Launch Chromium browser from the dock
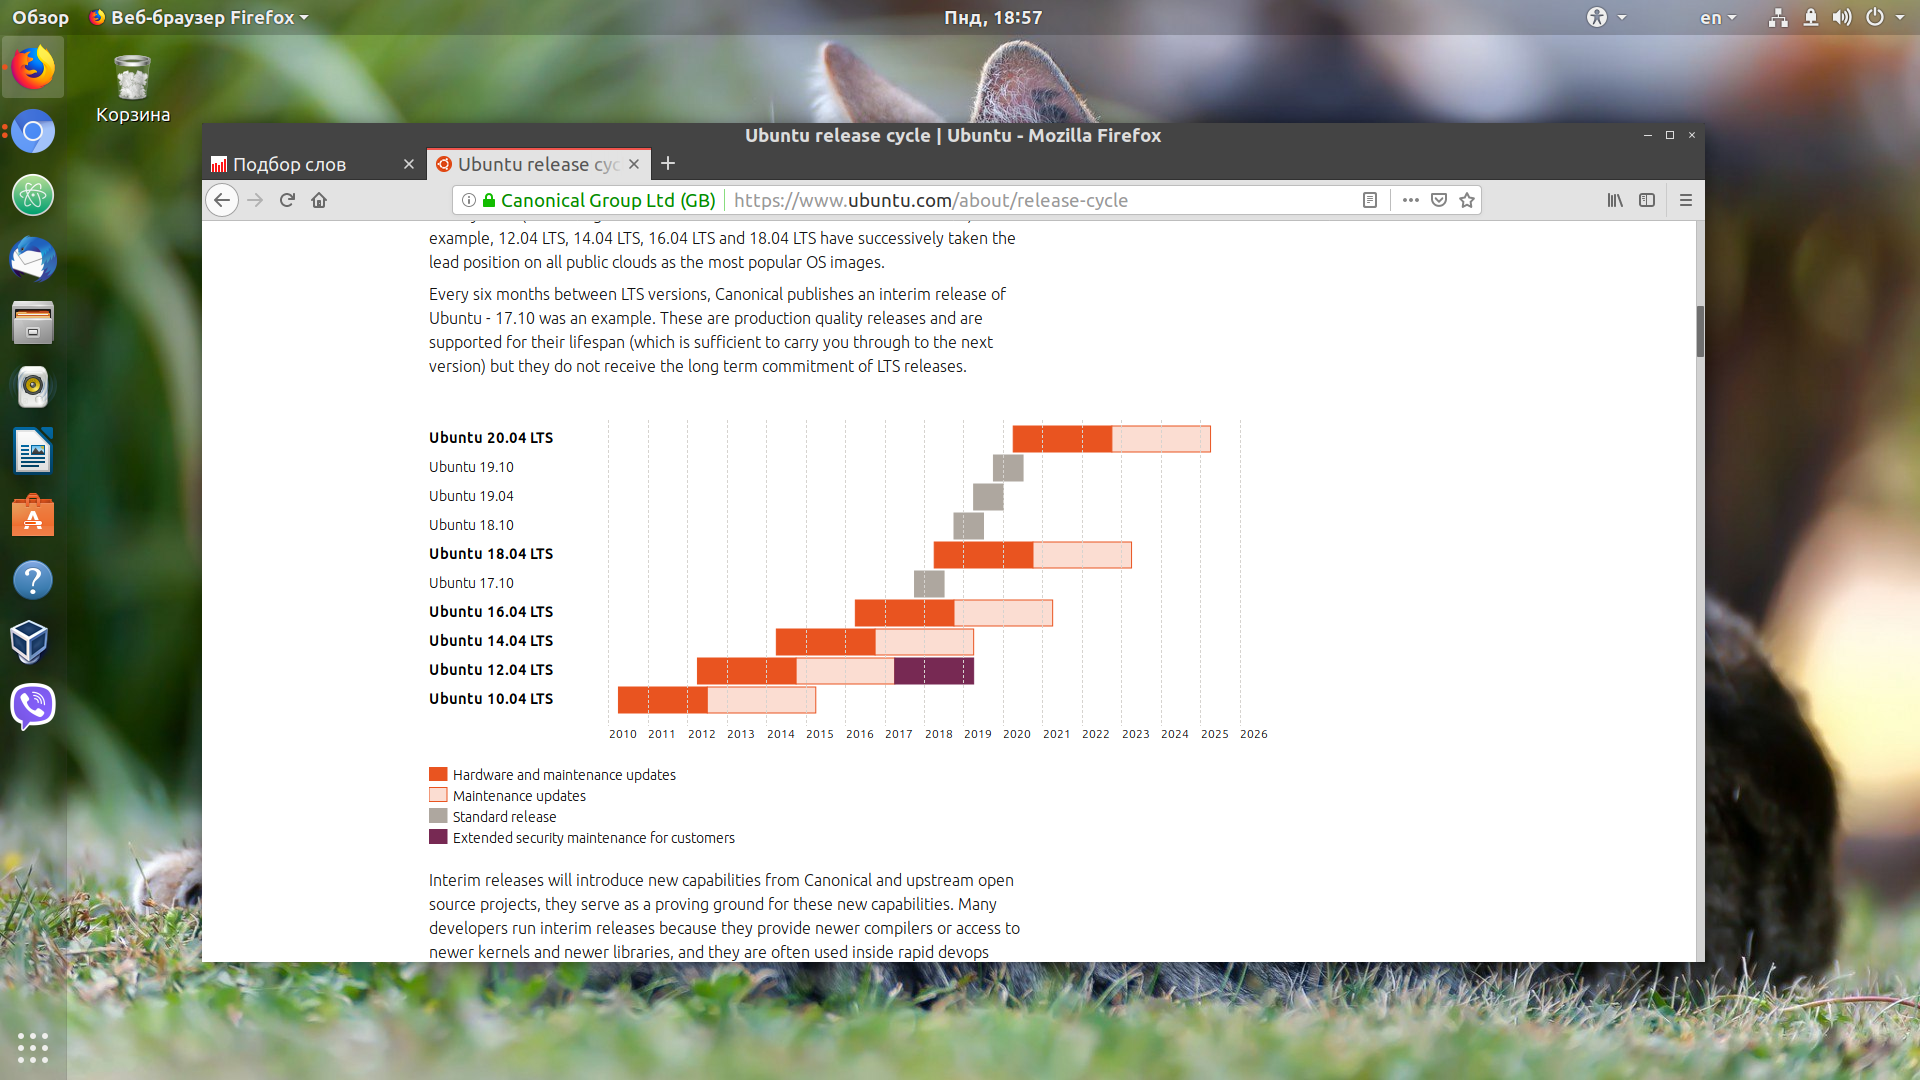The width and height of the screenshot is (1920, 1080). tap(33, 131)
